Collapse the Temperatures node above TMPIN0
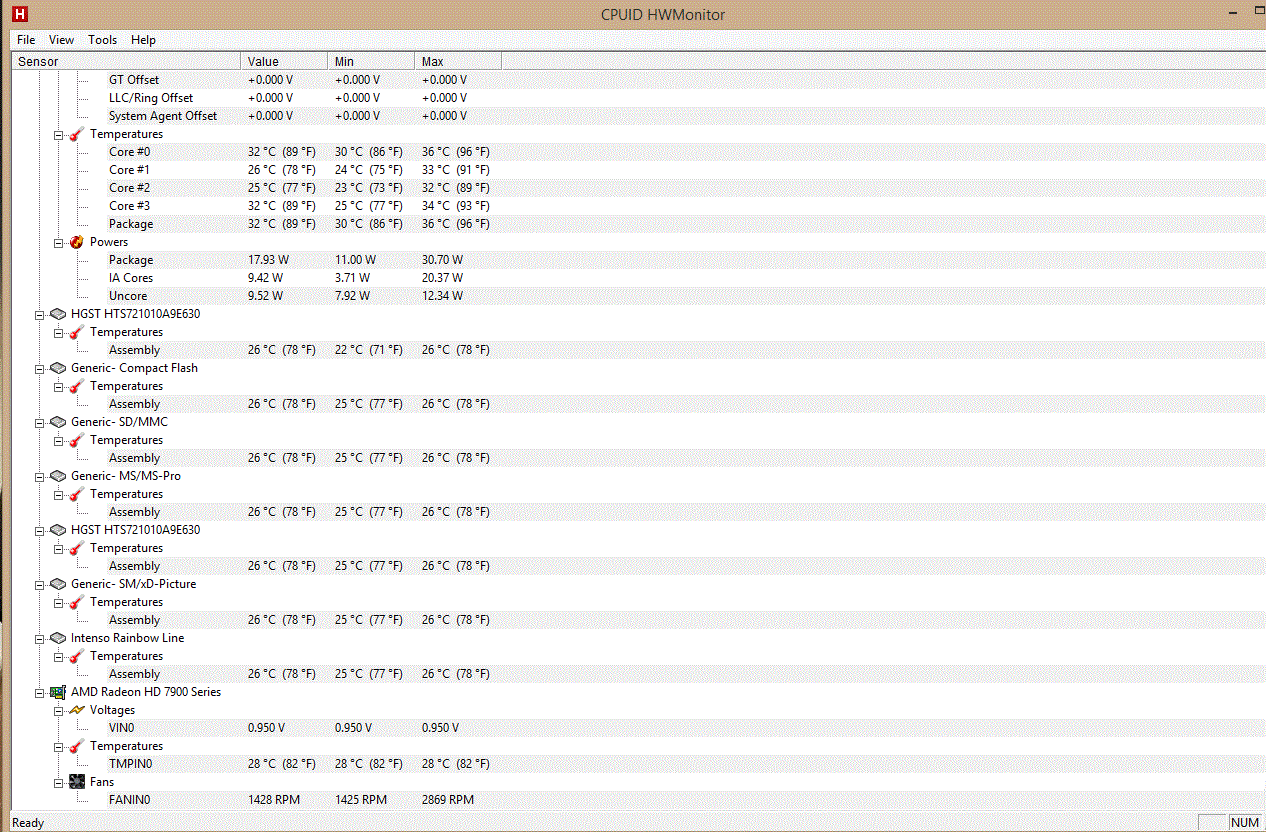 59,746
